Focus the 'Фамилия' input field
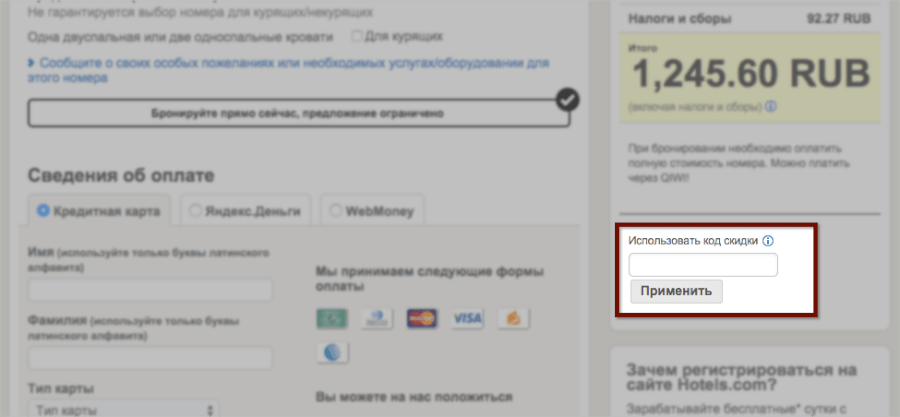Image resolution: width=900 pixels, height=417 pixels. [x=150, y=358]
